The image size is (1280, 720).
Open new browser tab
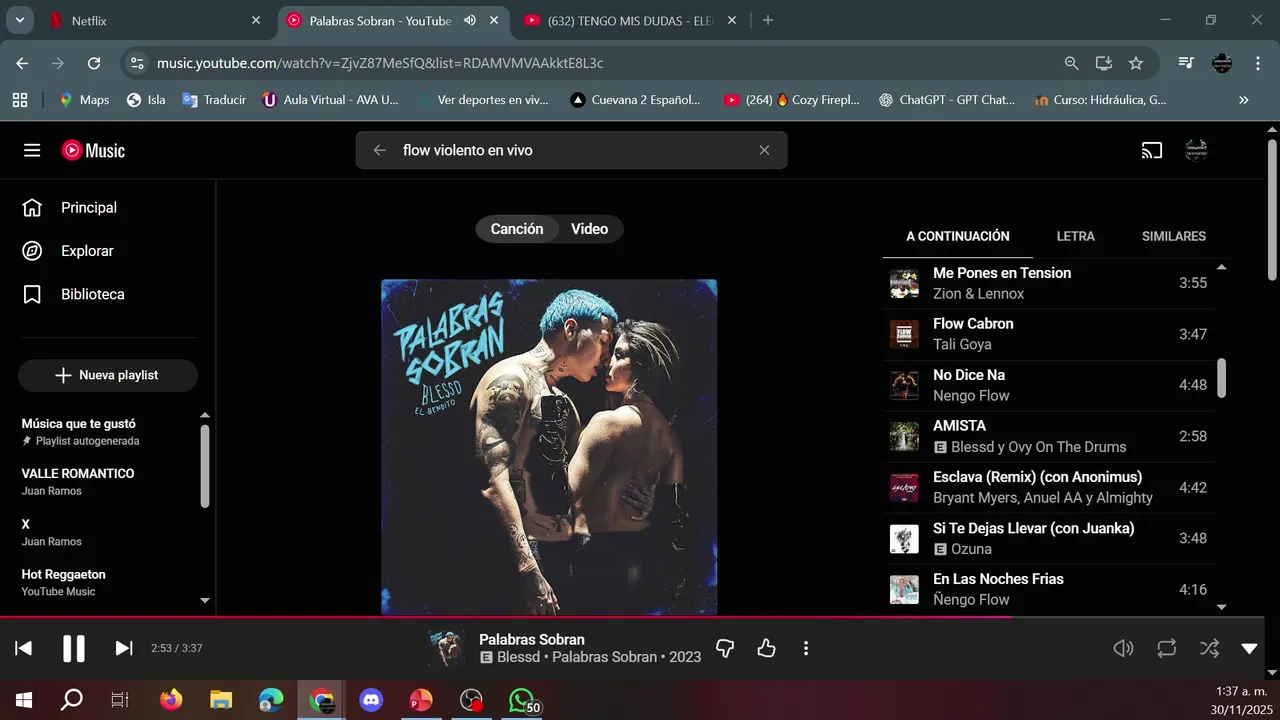[768, 20]
